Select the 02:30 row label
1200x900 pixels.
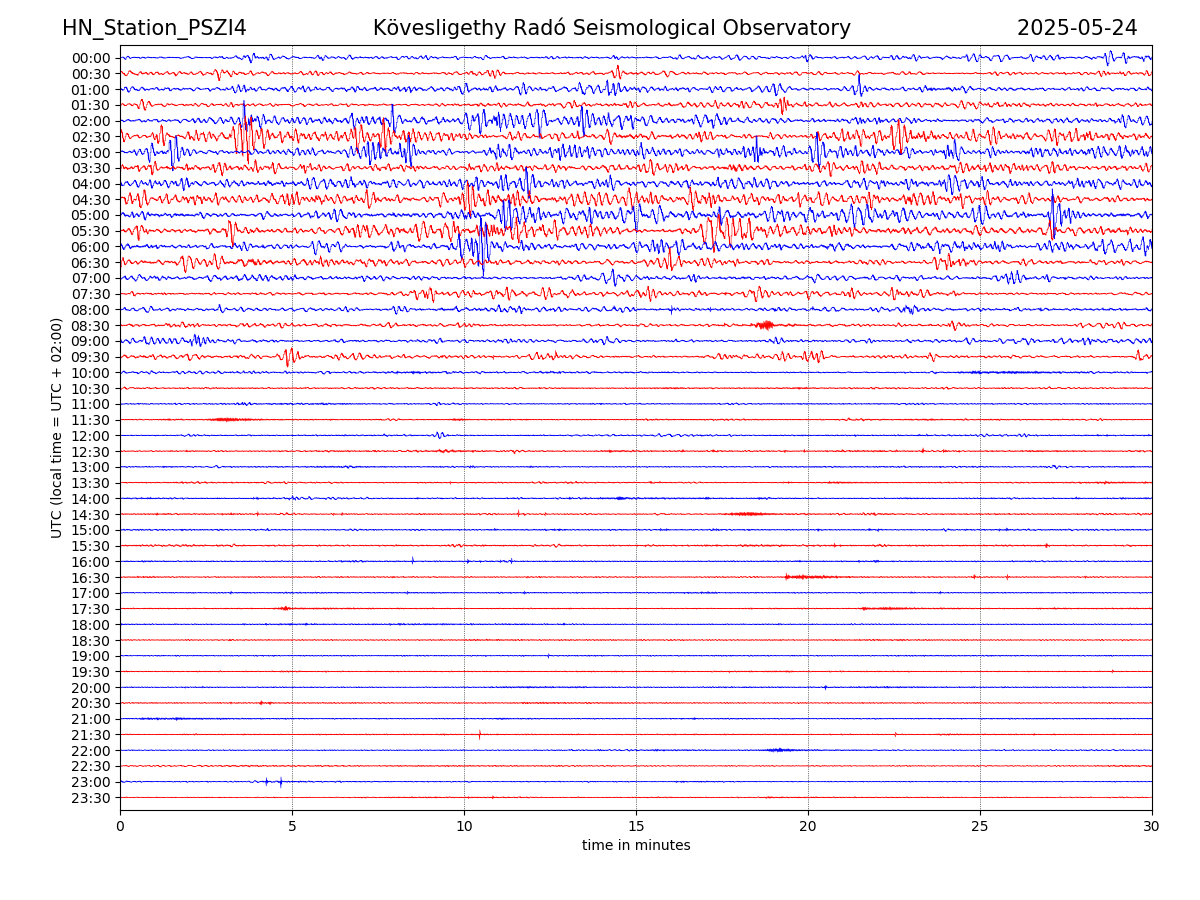point(90,137)
